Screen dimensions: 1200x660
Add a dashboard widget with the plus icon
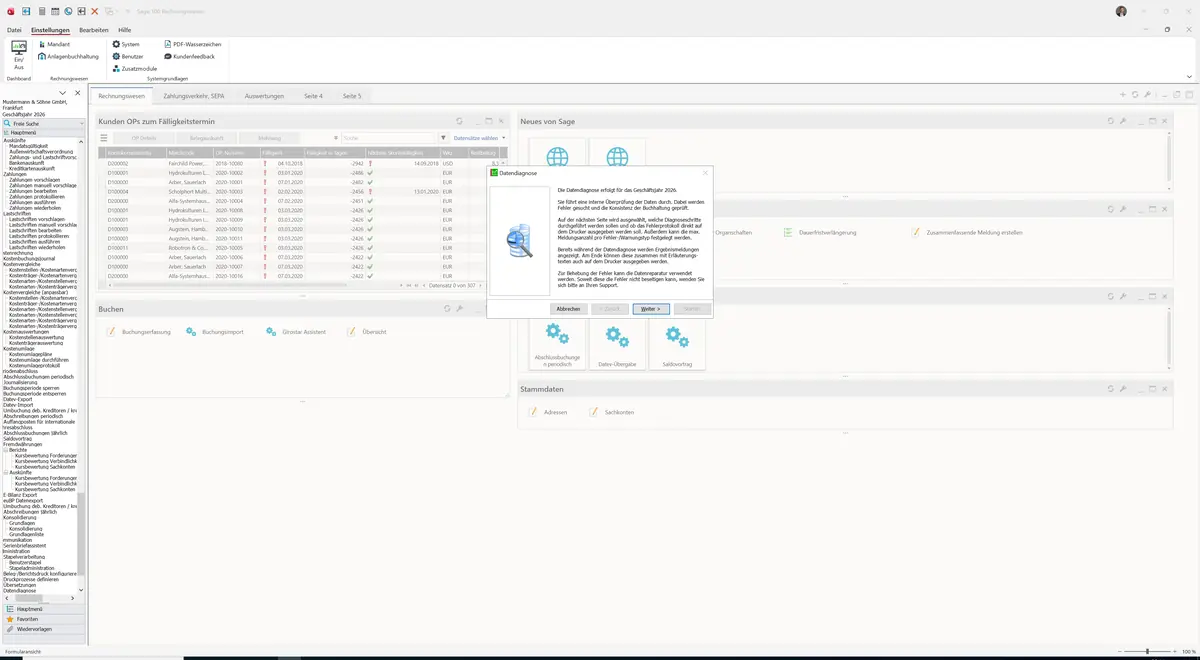click(x=1122, y=95)
